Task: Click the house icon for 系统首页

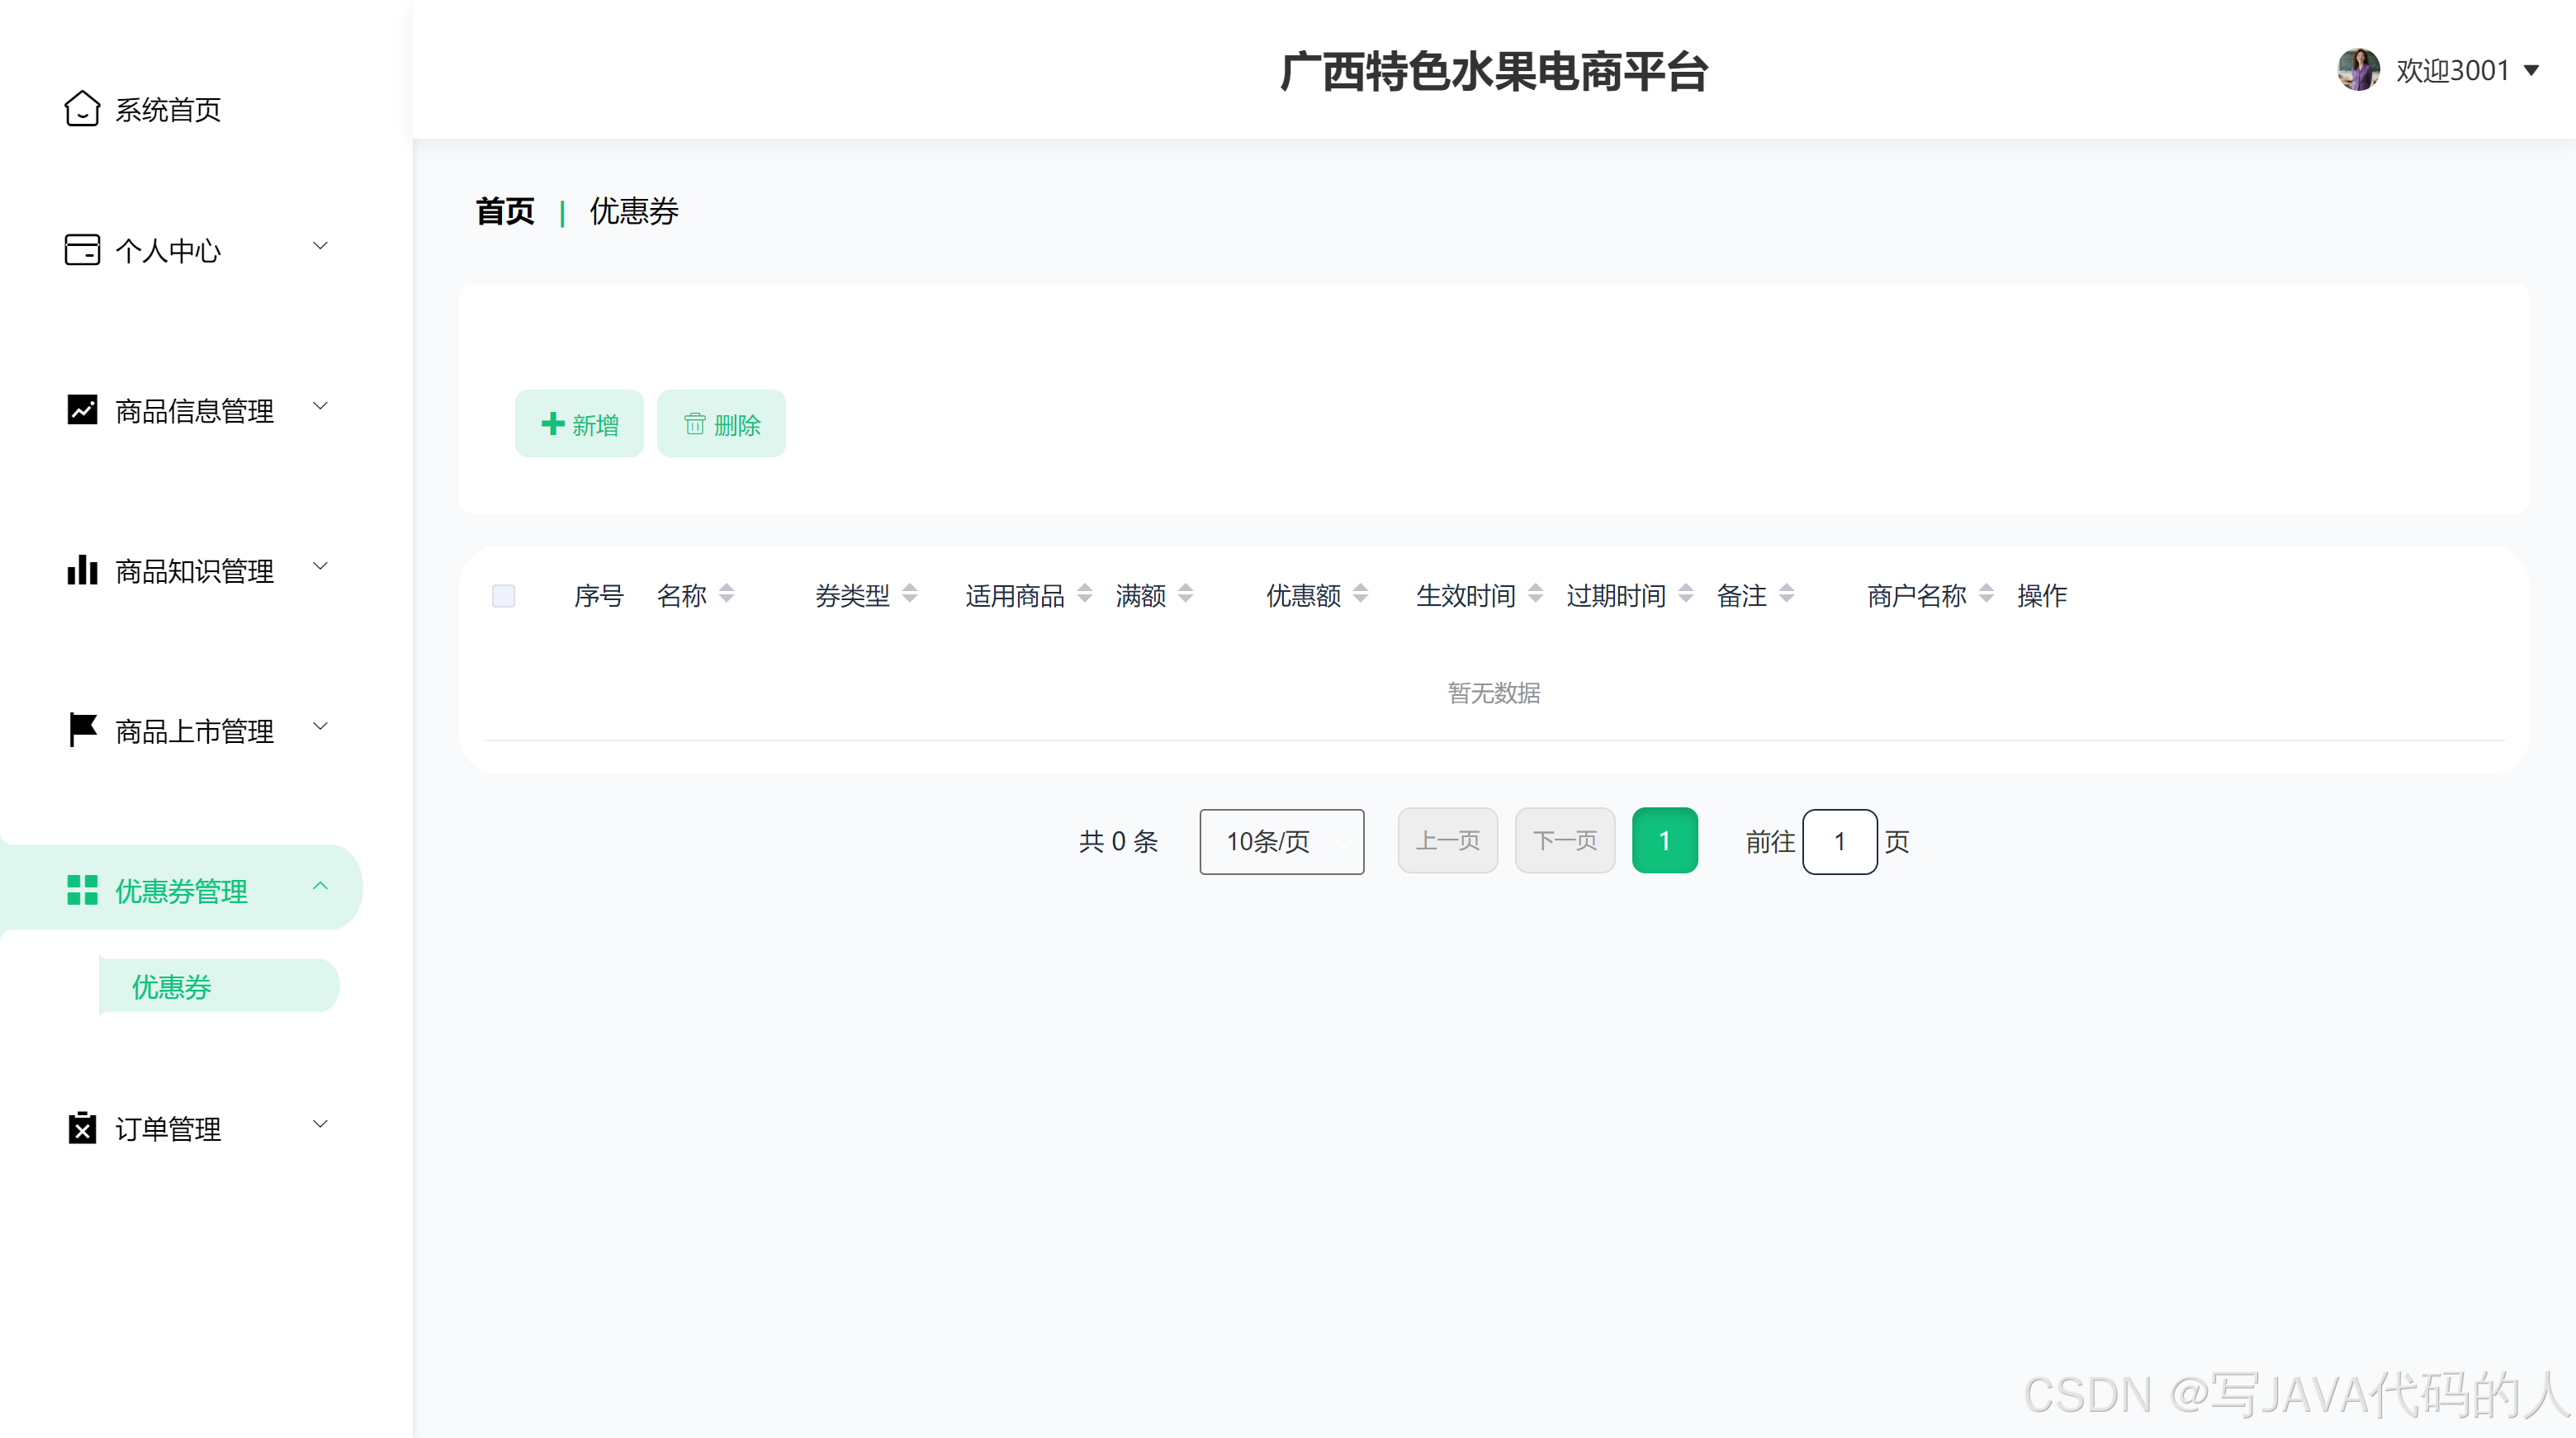Action: pos(82,109)
